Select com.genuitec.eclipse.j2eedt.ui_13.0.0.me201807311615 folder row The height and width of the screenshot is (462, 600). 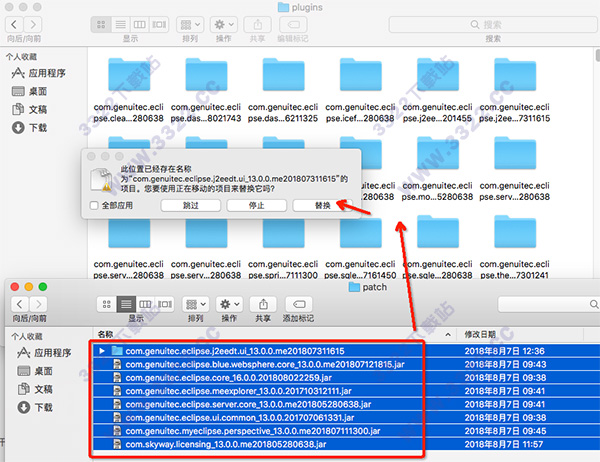click(x=346, y=351)
